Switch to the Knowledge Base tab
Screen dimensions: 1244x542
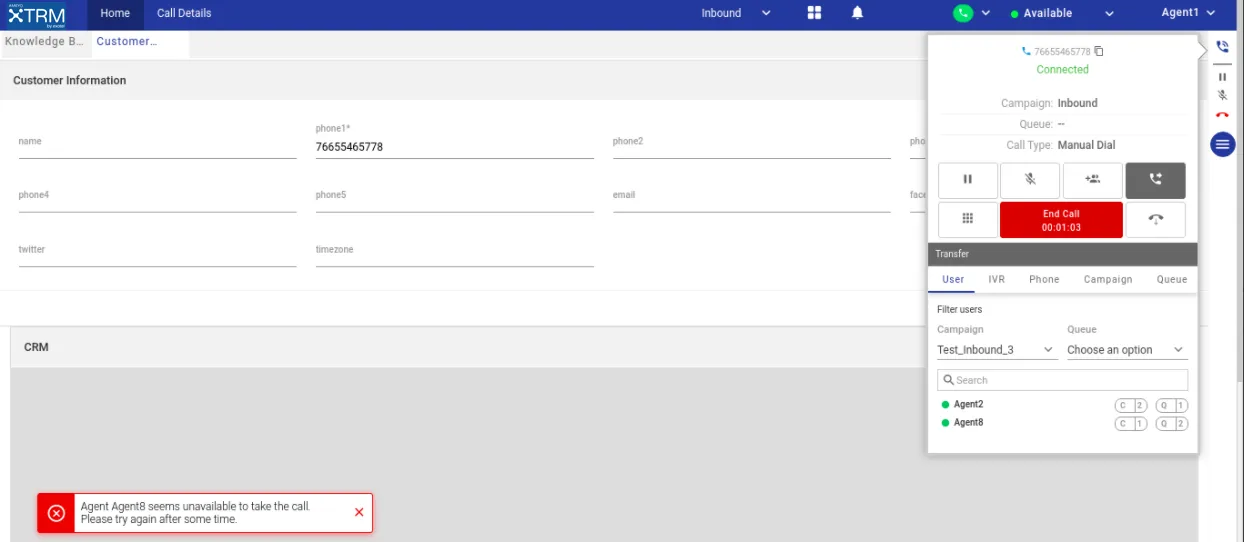(x=45, y=42)
